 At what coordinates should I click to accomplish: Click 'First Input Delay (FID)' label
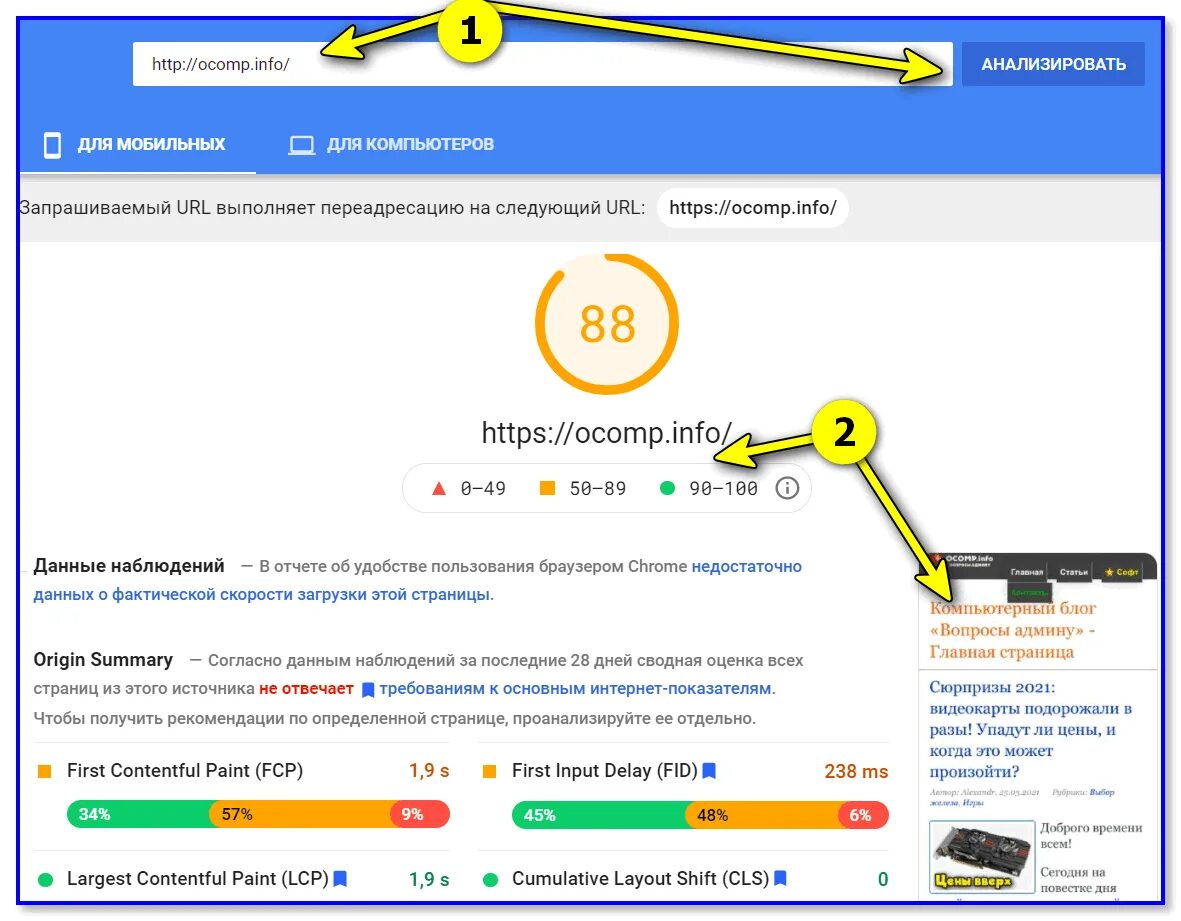(604, 770)
